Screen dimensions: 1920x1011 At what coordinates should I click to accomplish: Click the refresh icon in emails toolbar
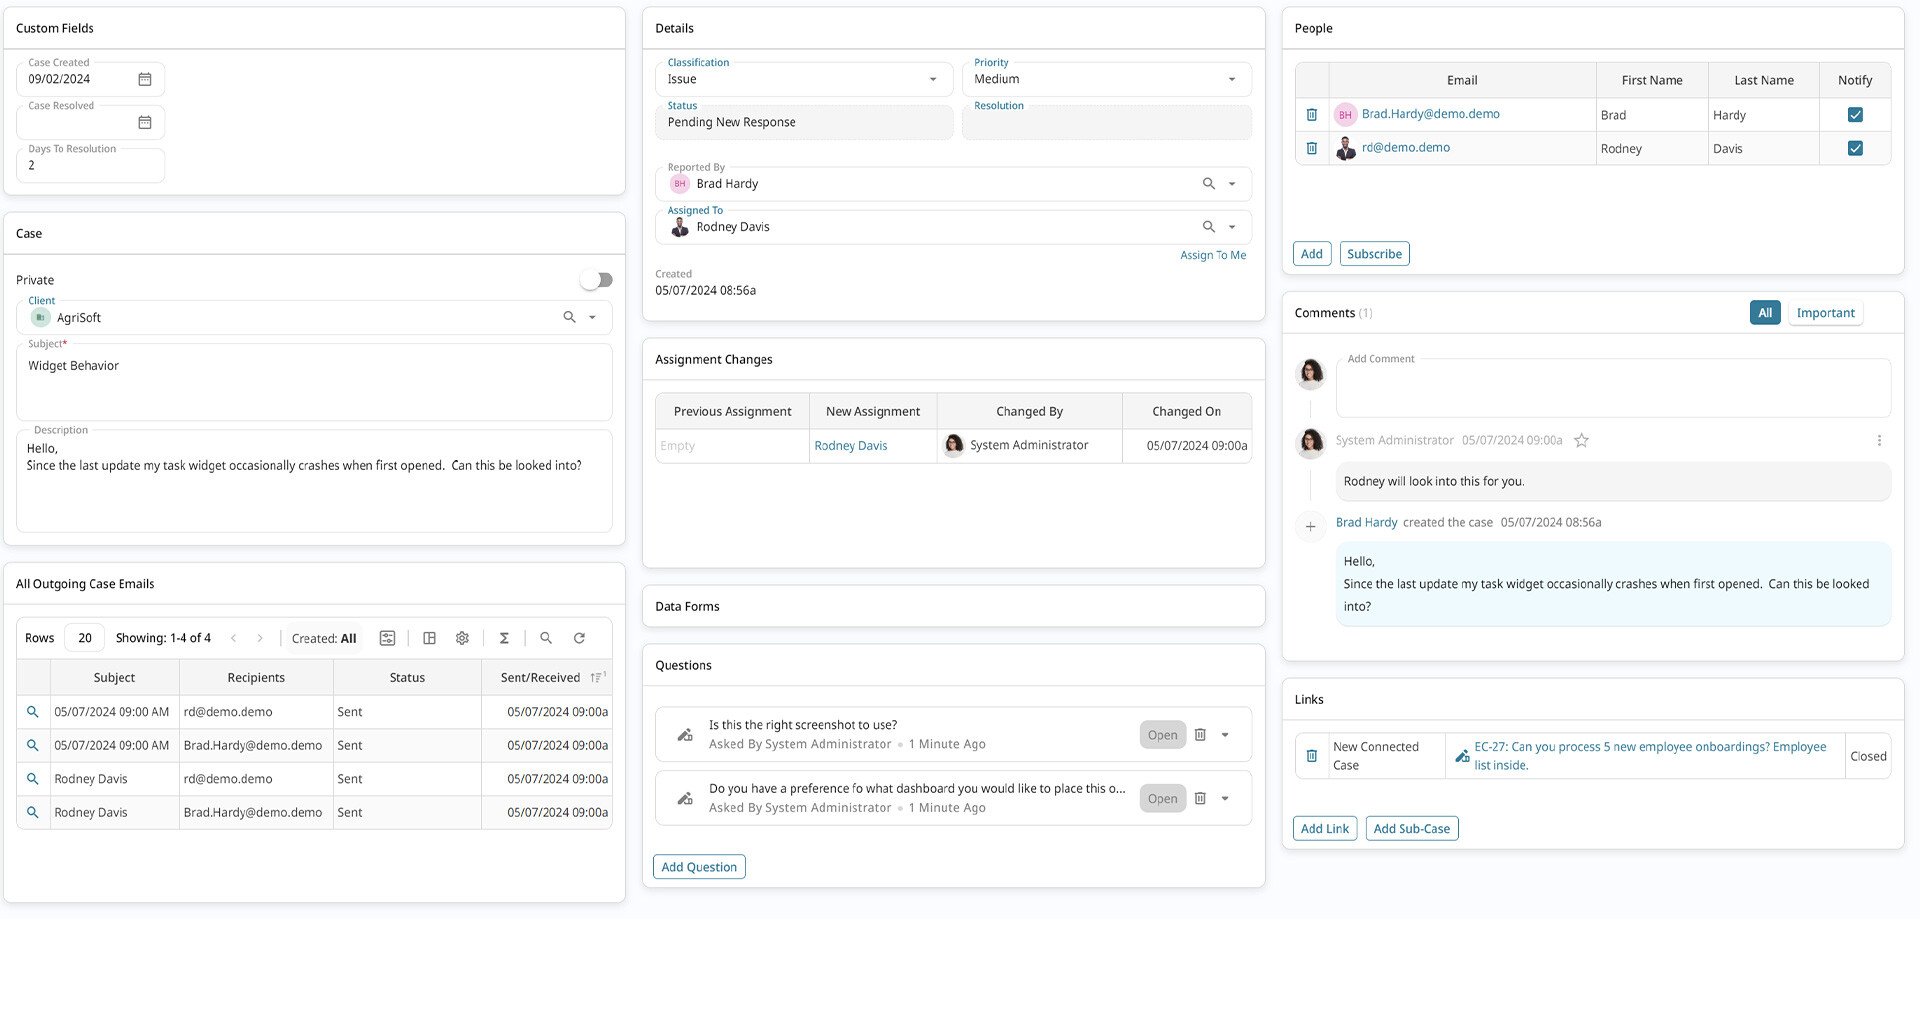pos(579,638)
